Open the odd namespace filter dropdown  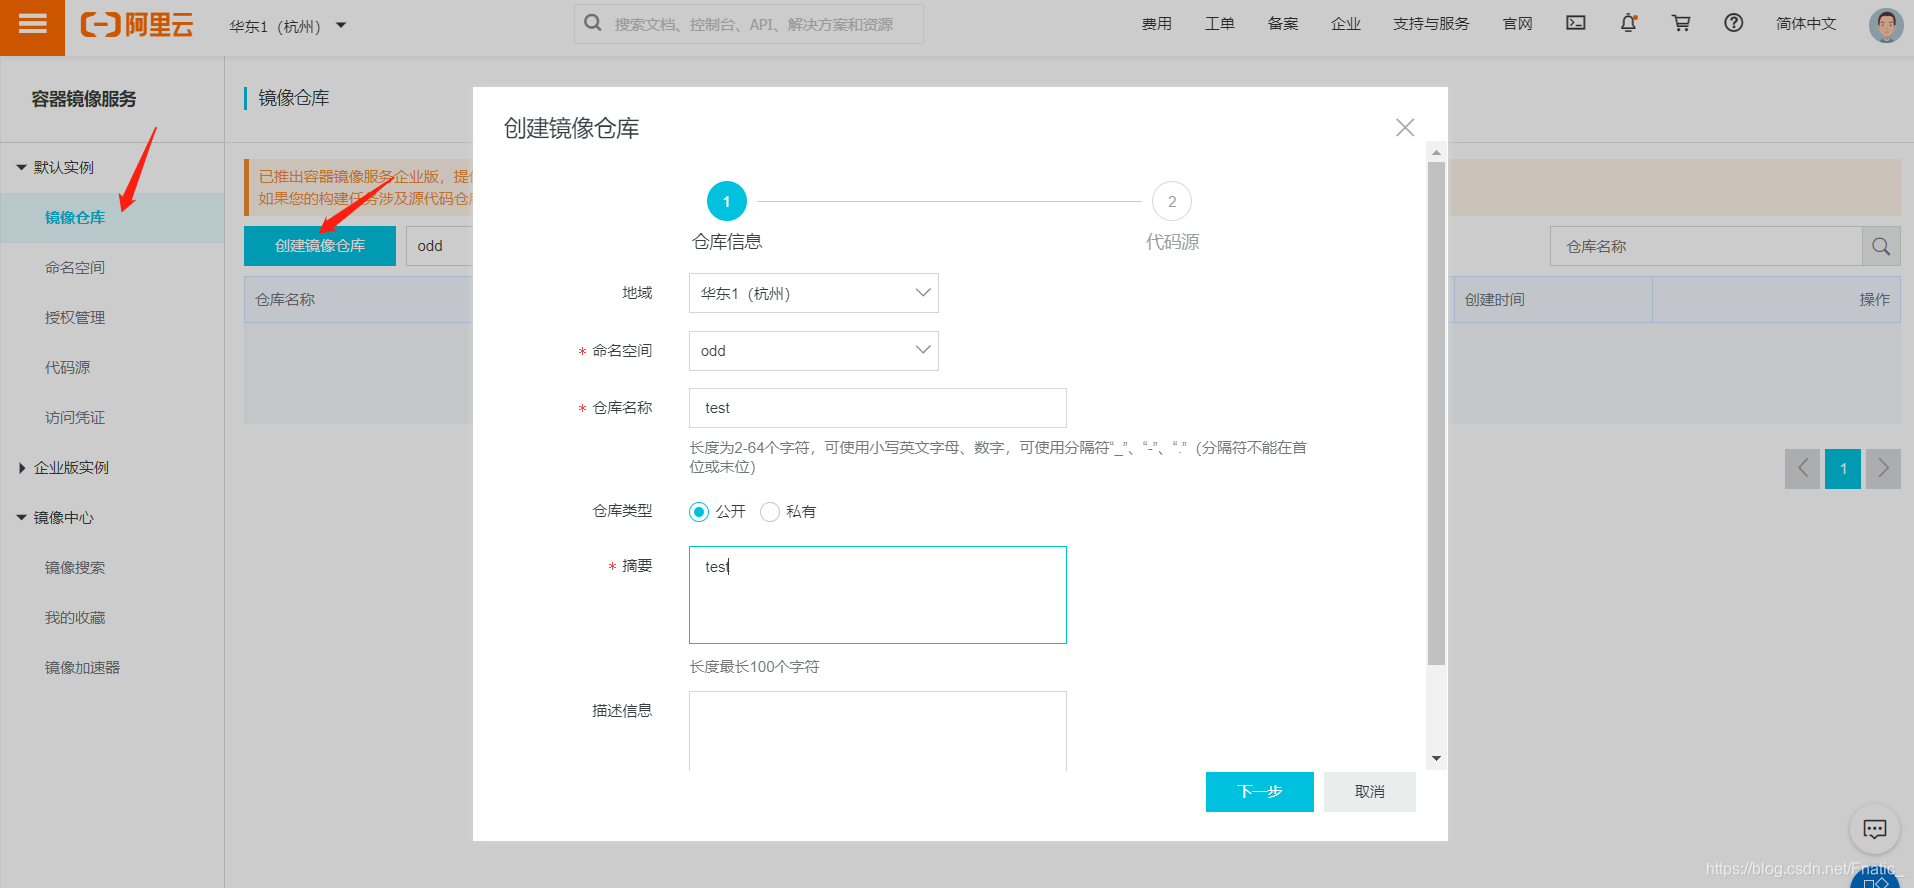point(440,246)
